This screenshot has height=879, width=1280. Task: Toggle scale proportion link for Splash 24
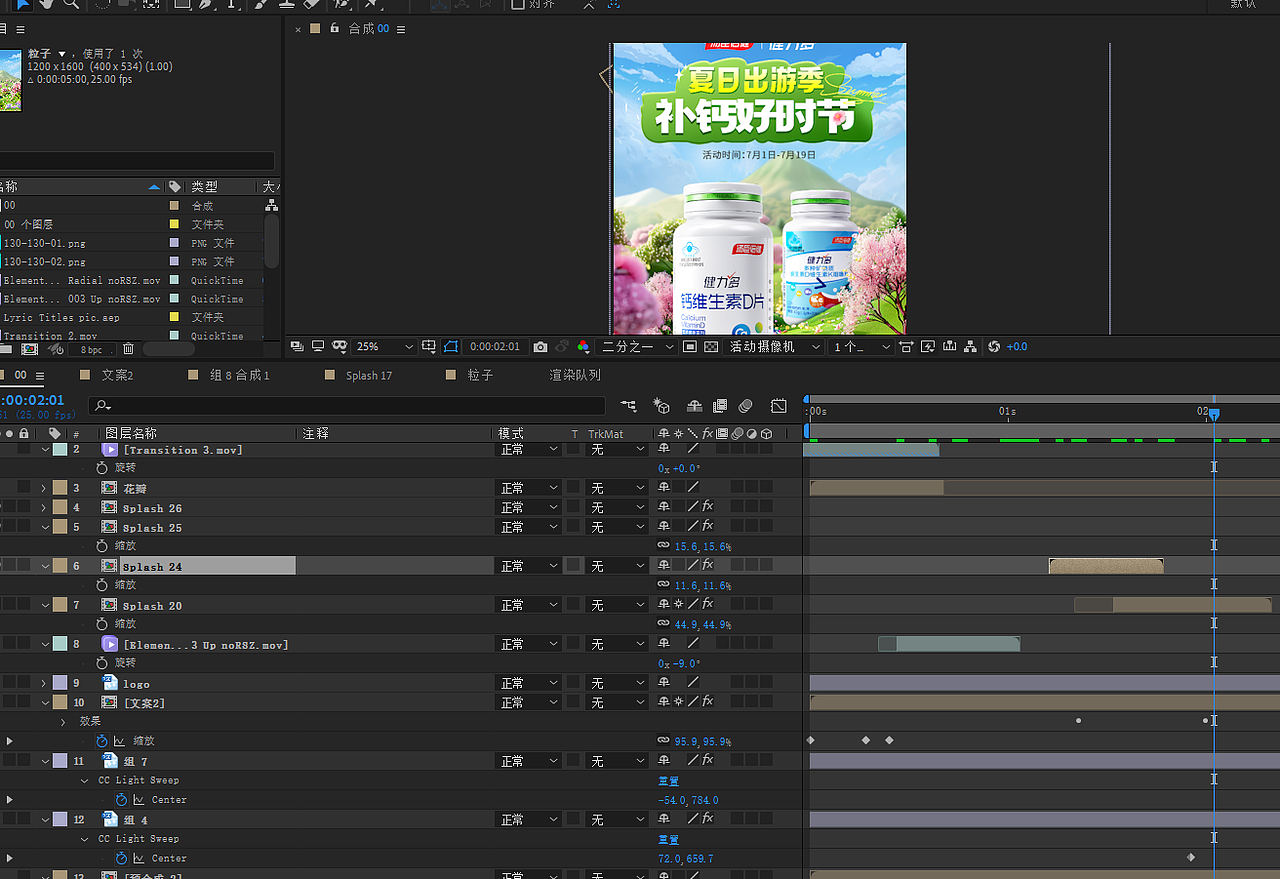pyautogui.click(x=663, y=585)
